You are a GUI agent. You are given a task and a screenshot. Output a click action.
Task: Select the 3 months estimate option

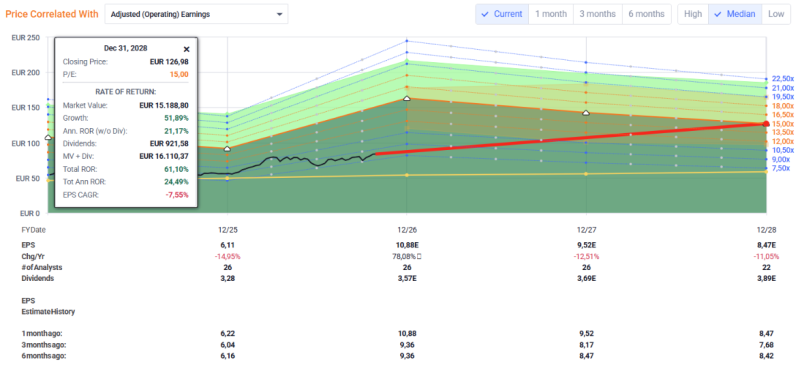tap(597, 14)
